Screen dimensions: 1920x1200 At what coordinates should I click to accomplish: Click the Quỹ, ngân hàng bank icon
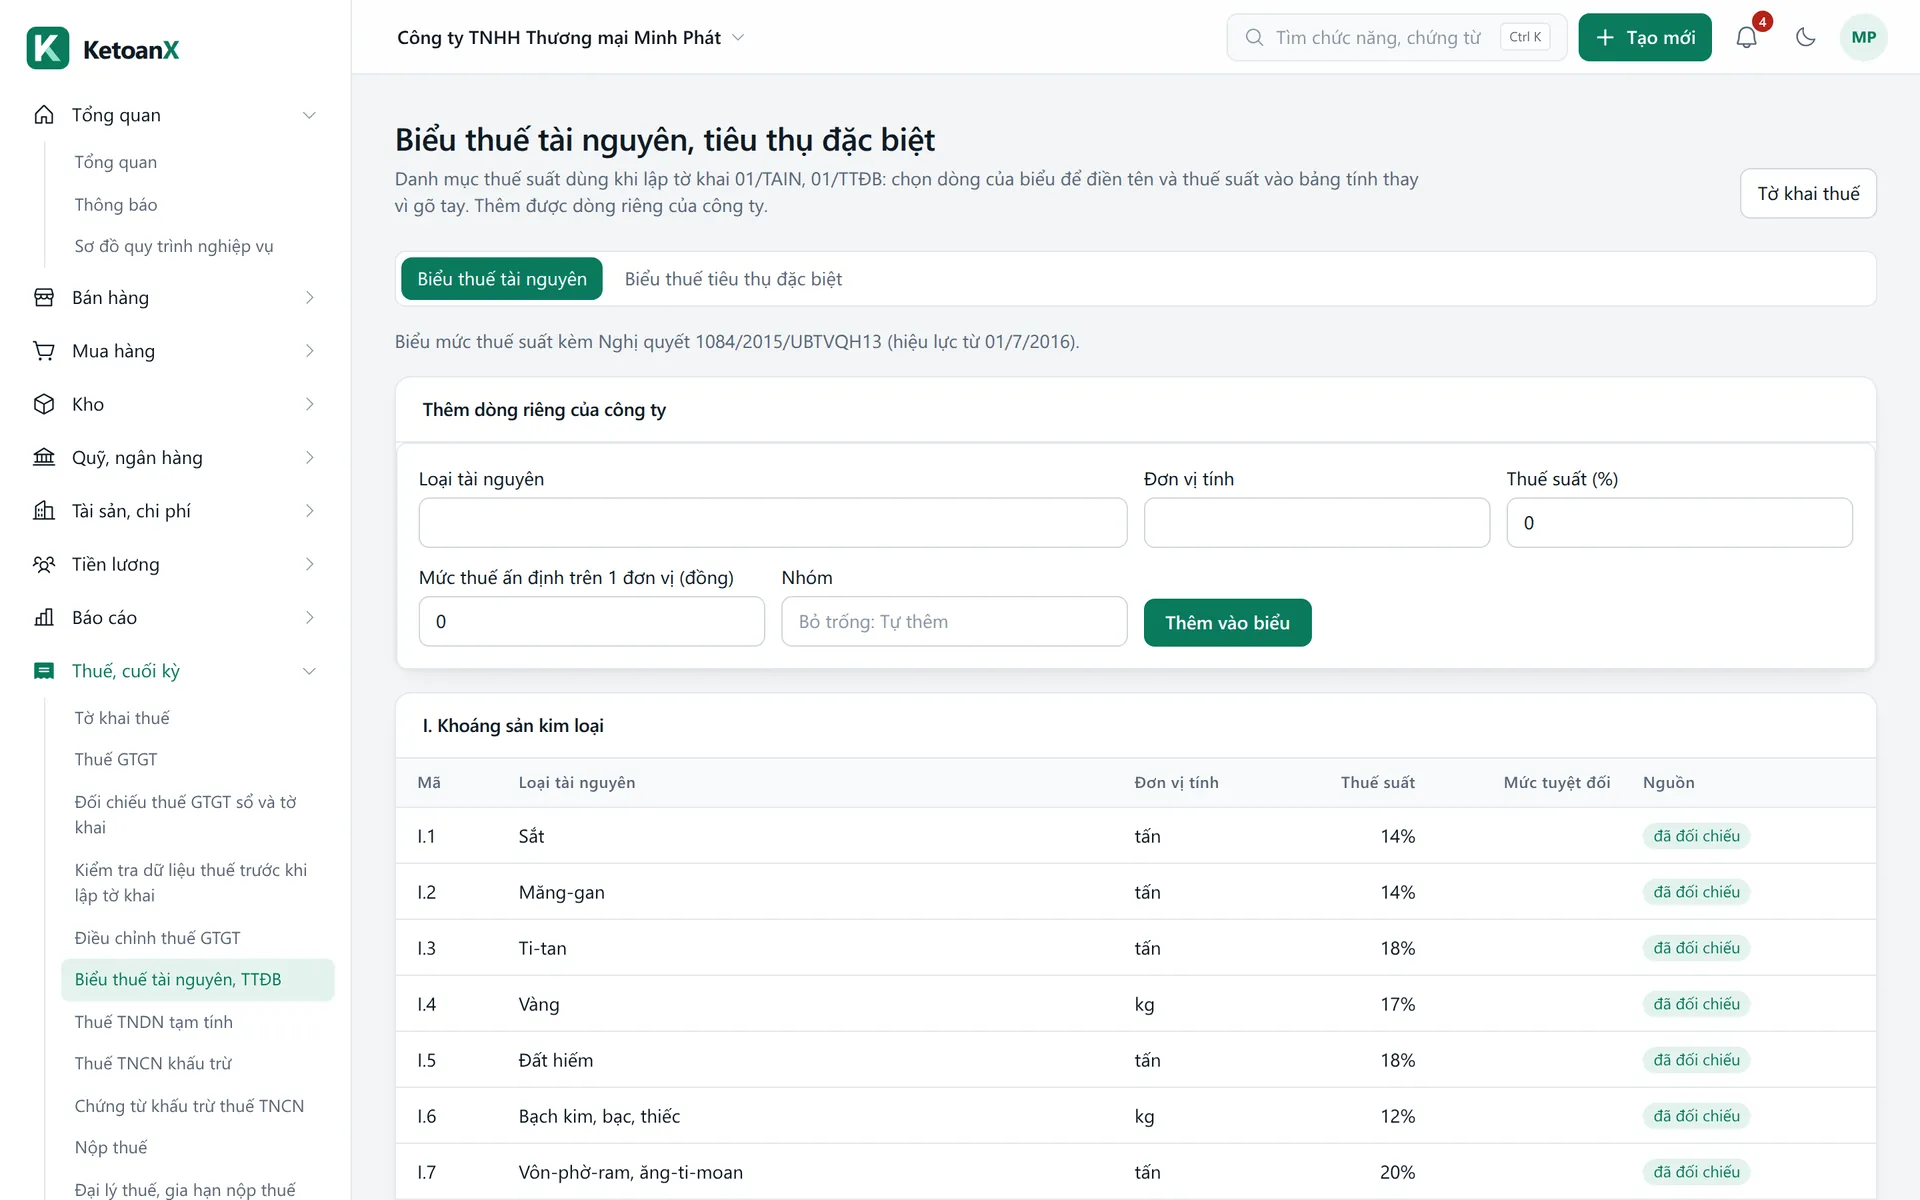point(44,458)
